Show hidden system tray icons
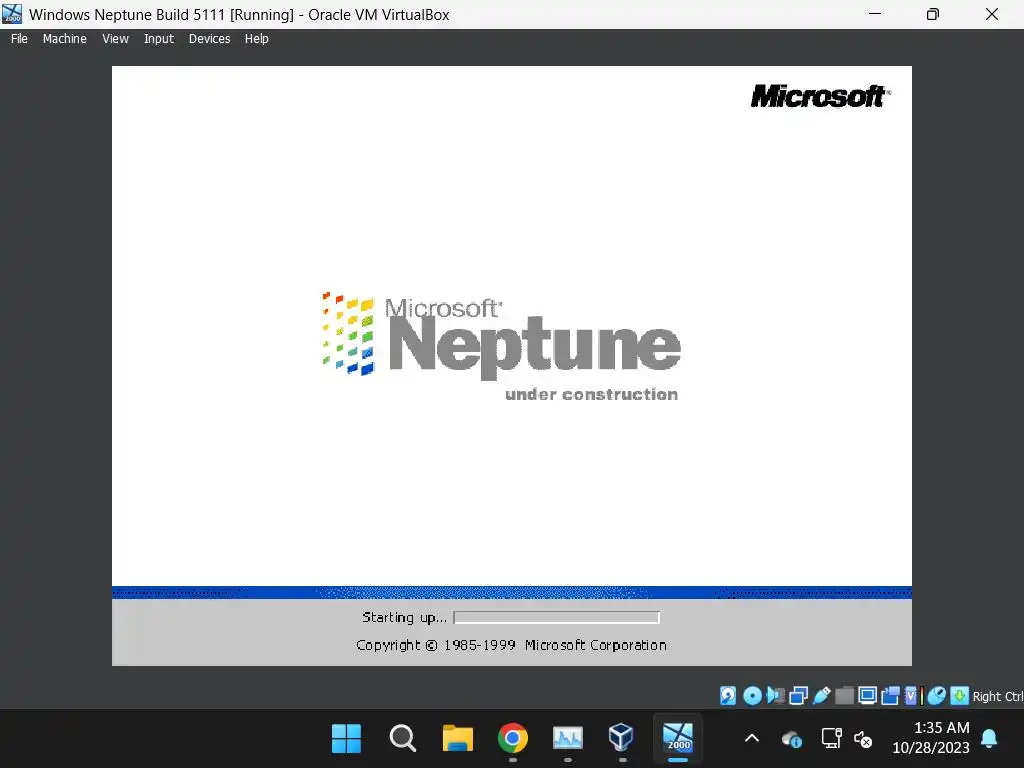The height and width of the screenshot is (768, 1024). (752, 739)
